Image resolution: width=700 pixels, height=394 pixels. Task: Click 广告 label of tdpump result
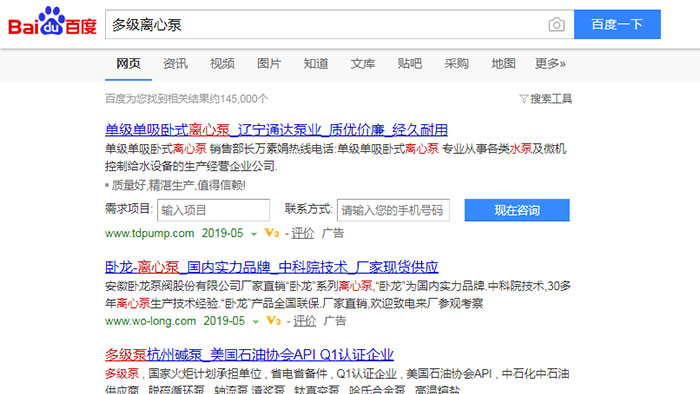[x=333, y=233]
